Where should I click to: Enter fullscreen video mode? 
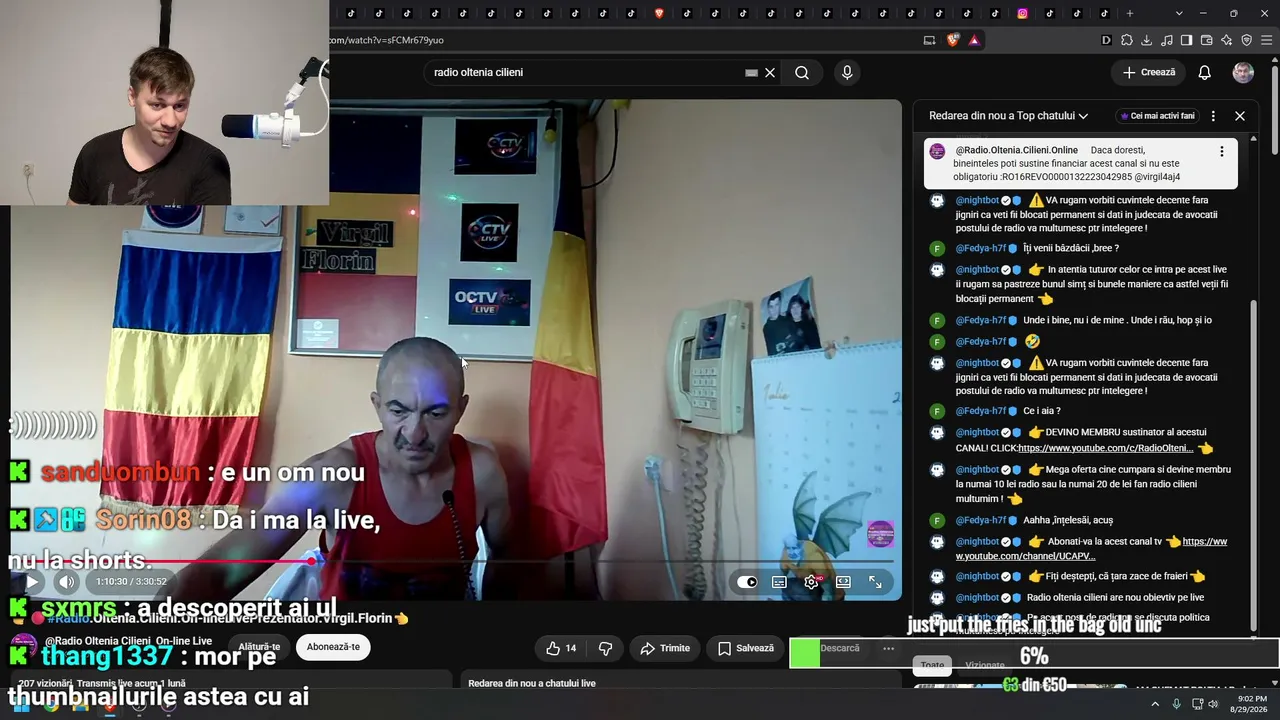pos(875,582)
